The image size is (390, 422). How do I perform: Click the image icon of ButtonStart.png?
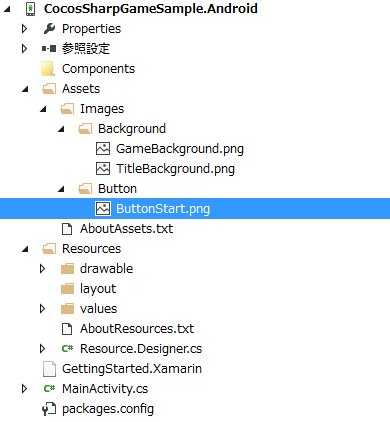pos(103,209)
